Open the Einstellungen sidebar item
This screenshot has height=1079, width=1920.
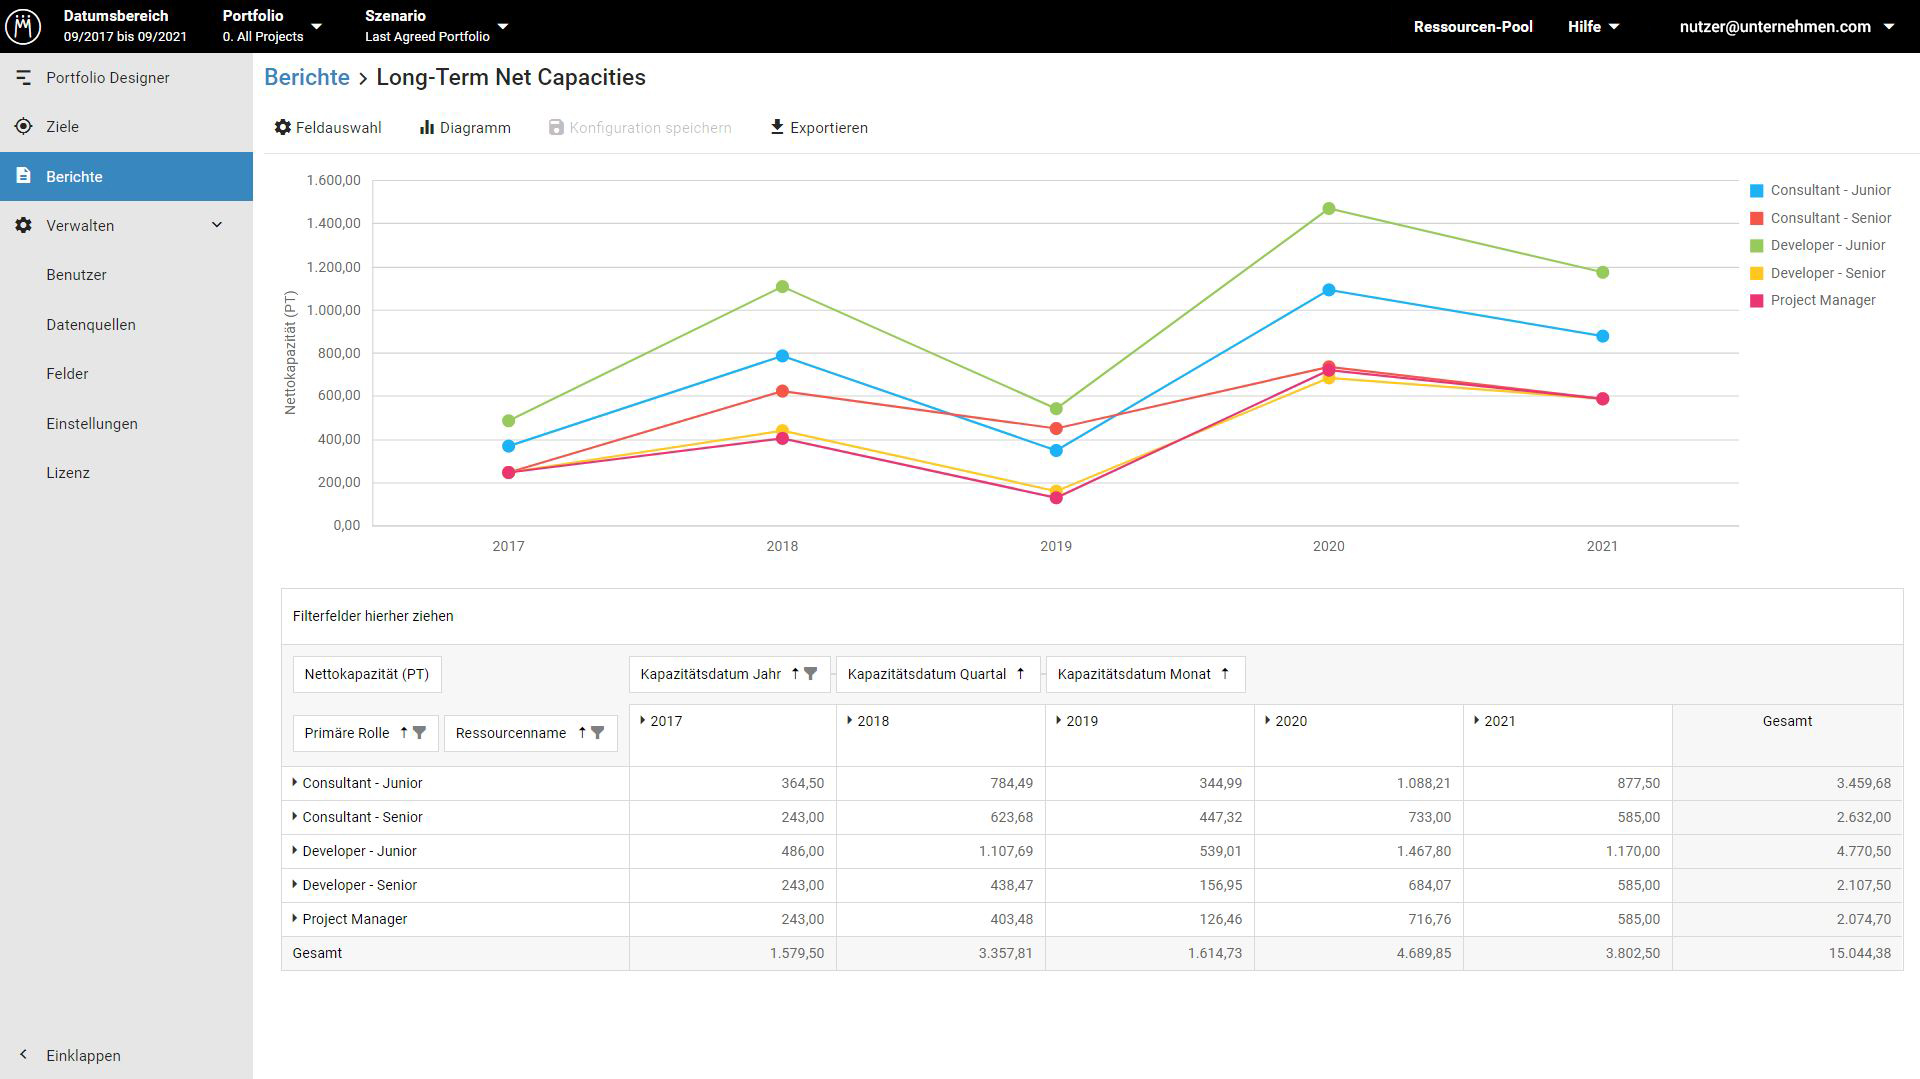(92, 424)
